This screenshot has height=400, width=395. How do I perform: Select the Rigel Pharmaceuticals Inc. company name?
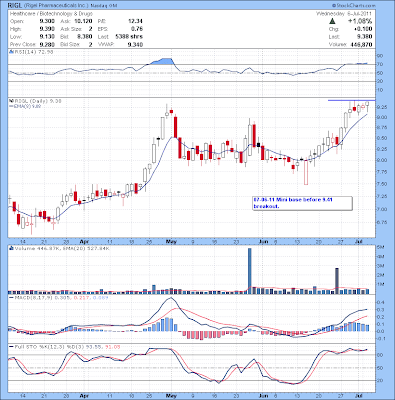(x=56, y=6)
